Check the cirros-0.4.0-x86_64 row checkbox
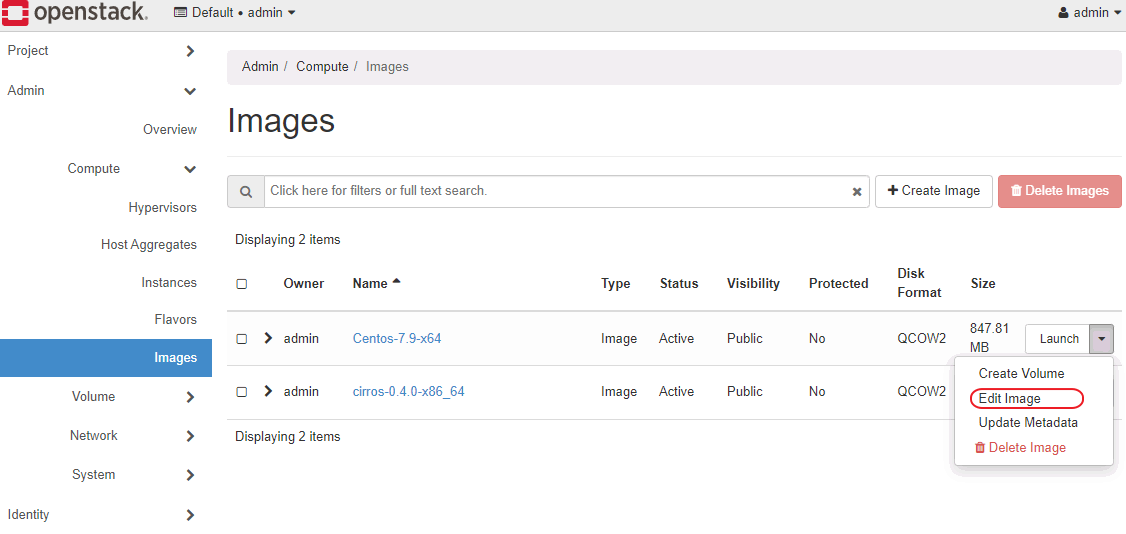 241,392
